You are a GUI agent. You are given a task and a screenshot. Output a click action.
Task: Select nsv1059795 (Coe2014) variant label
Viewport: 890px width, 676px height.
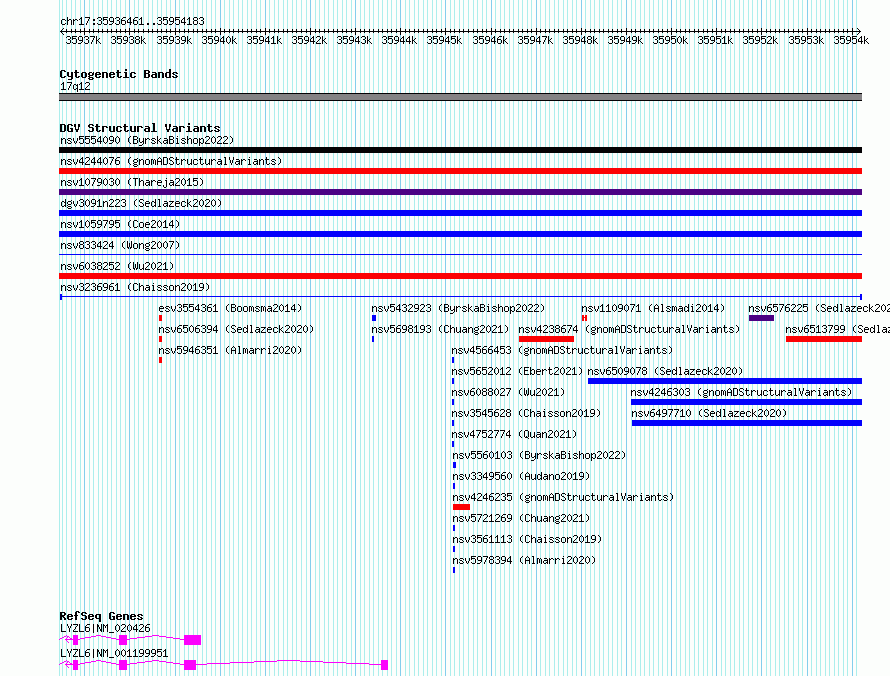120,224
